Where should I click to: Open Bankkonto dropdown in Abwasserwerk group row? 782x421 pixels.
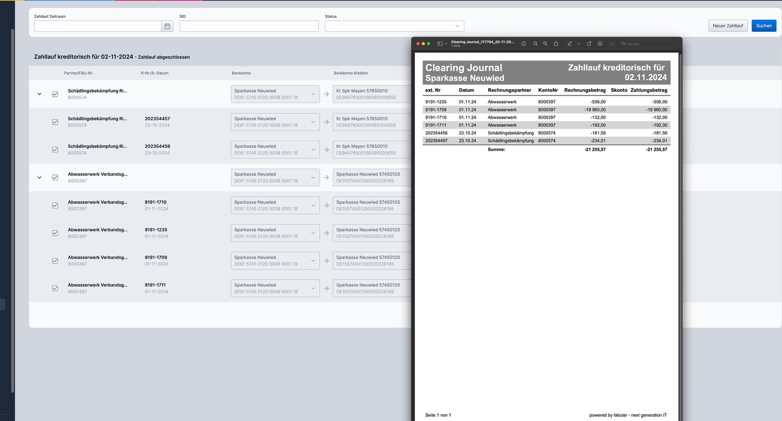pos(275,177)
